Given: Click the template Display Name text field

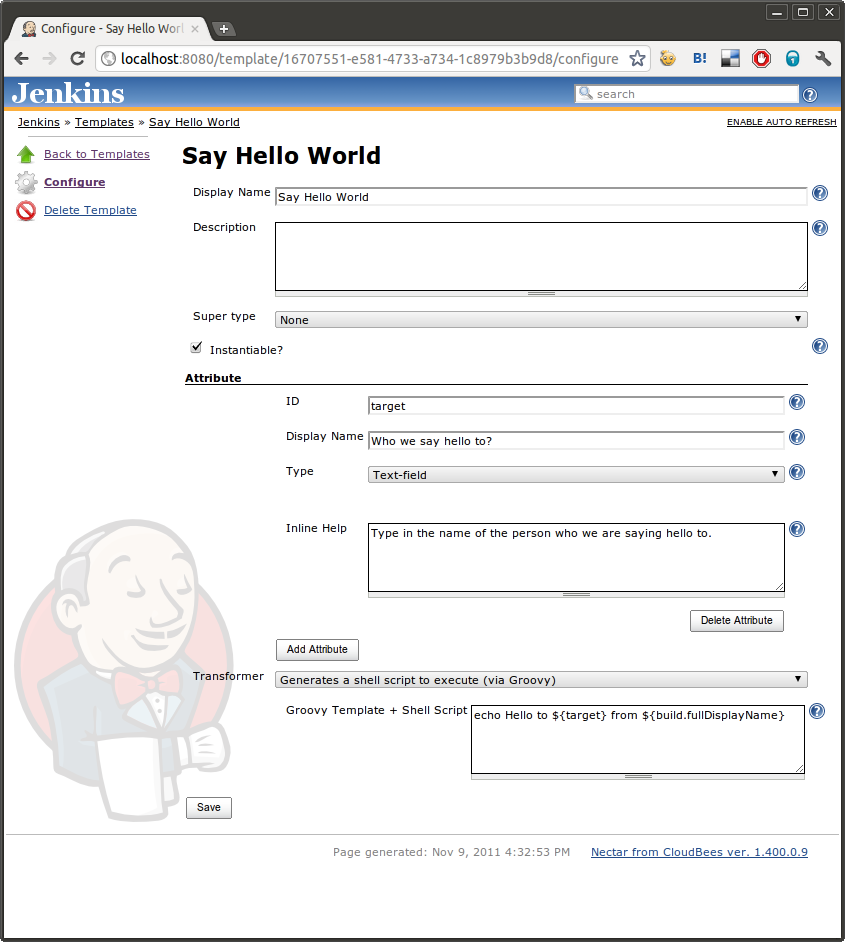Looking at the screenshot, I should [x=541, y=196].
